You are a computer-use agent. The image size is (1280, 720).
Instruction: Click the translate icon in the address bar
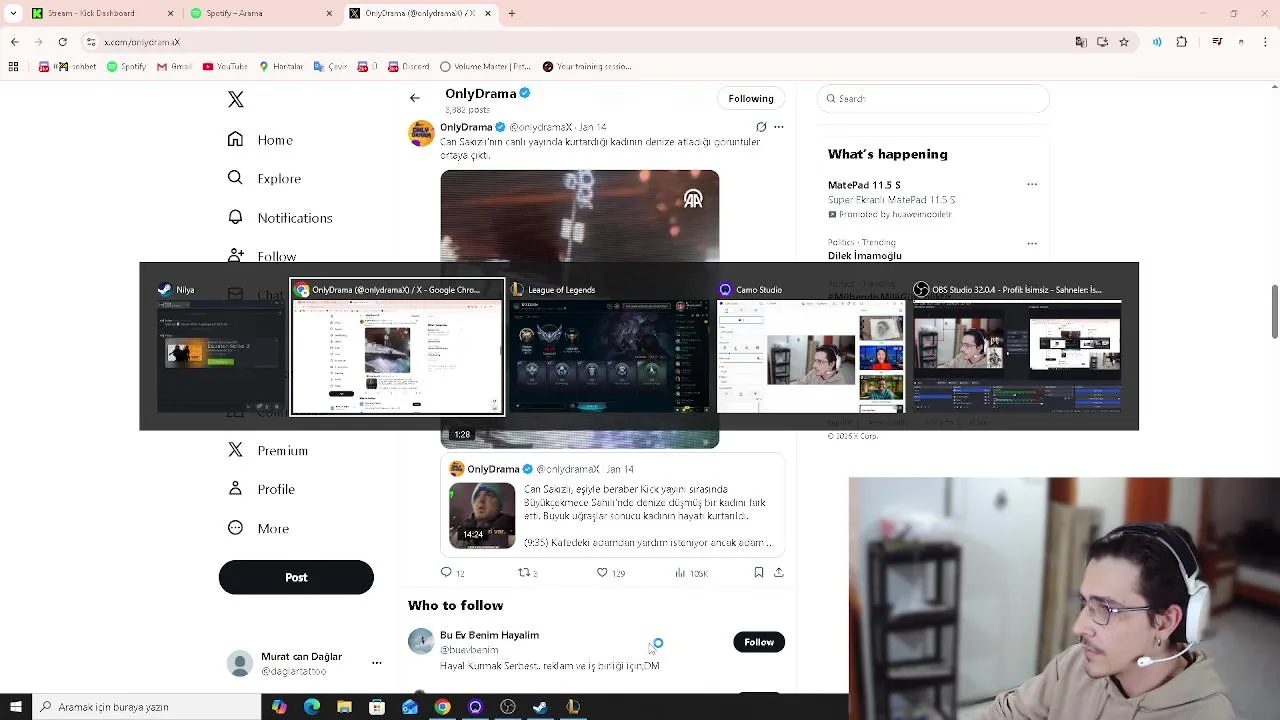(x=1081, y=42)
